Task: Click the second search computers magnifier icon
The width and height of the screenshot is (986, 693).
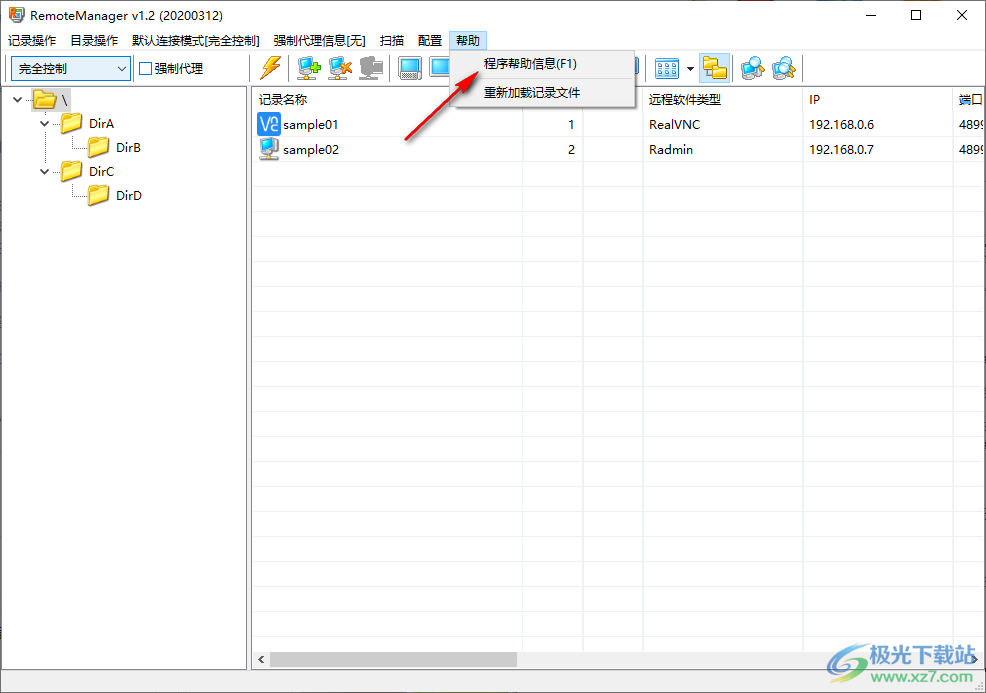Action: (x=784, y=68)
